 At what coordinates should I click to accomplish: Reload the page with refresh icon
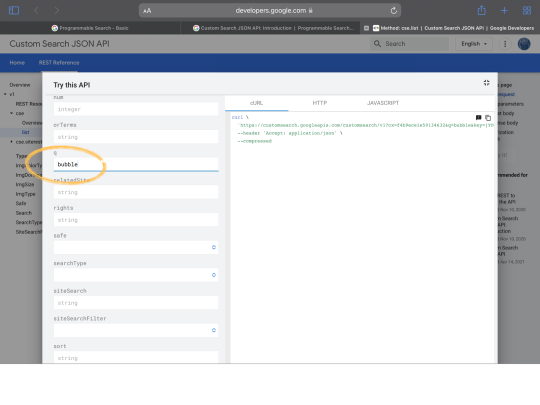click(x=394, y=10)
